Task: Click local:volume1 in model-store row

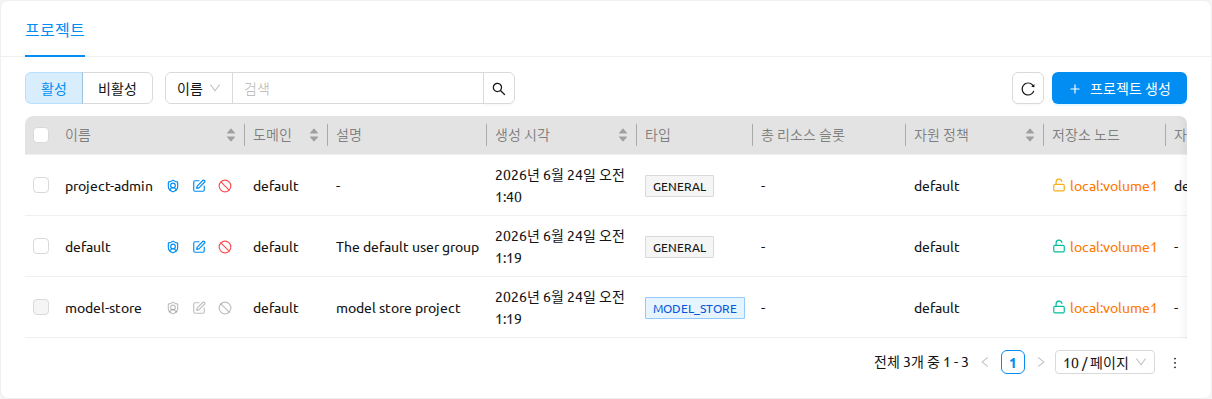Action: [x=1113, y=308]
